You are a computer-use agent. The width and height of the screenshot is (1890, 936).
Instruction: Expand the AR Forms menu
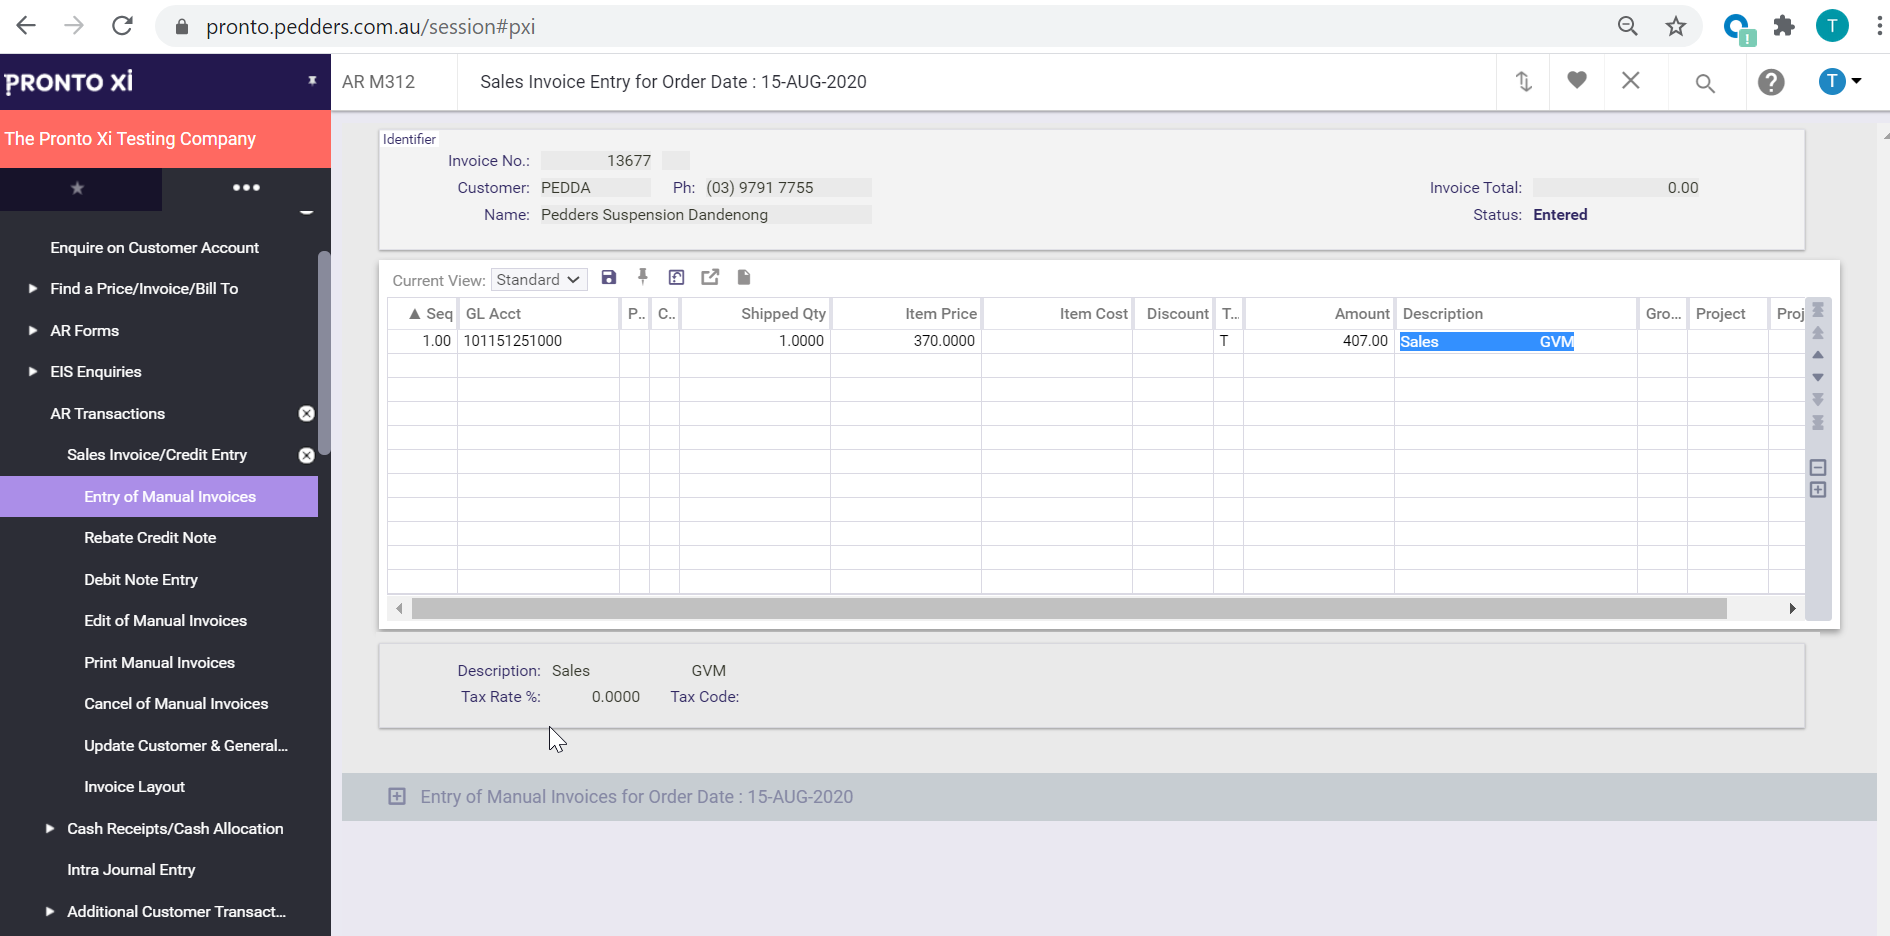pyautogui.click(x=33, y=330)
